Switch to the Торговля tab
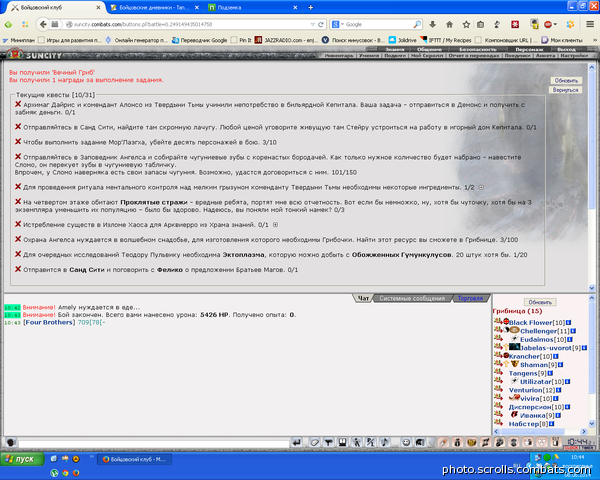This screenshot has height=480, width=600. click(470, 298)
